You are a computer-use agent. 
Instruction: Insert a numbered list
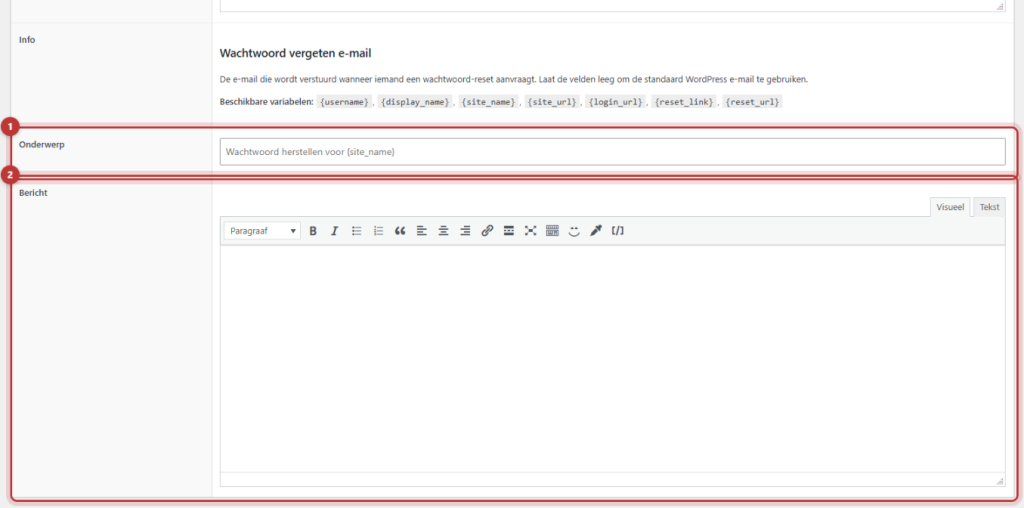tap(378, 230)
